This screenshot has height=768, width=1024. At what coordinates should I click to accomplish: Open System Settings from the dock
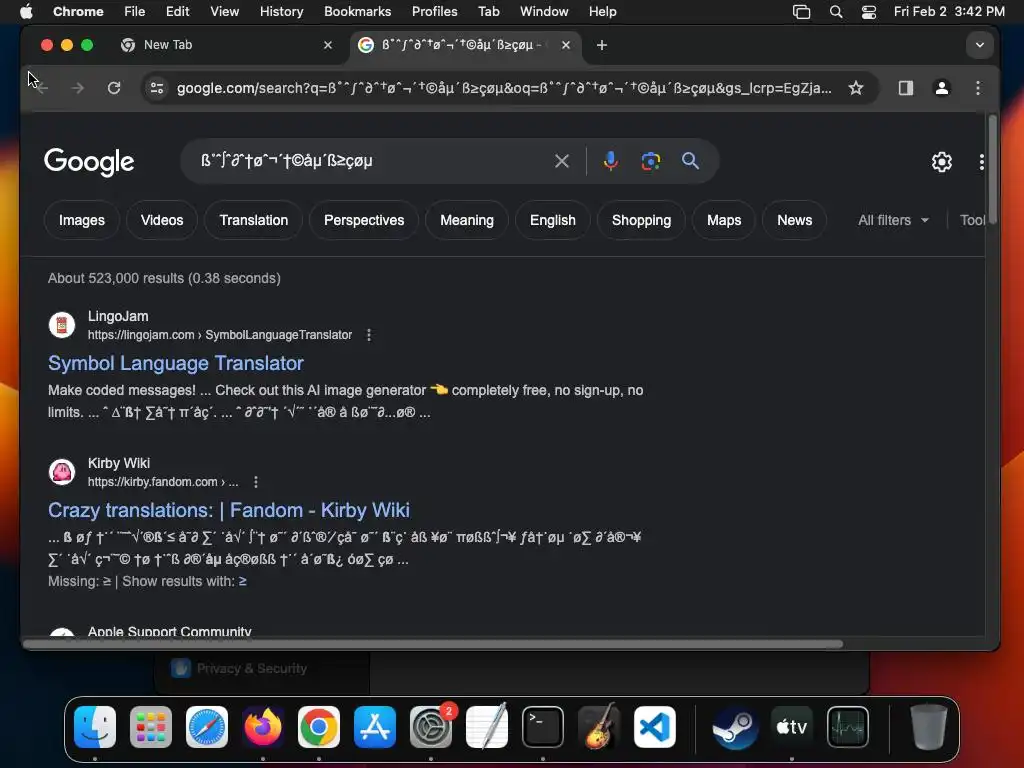431,727
